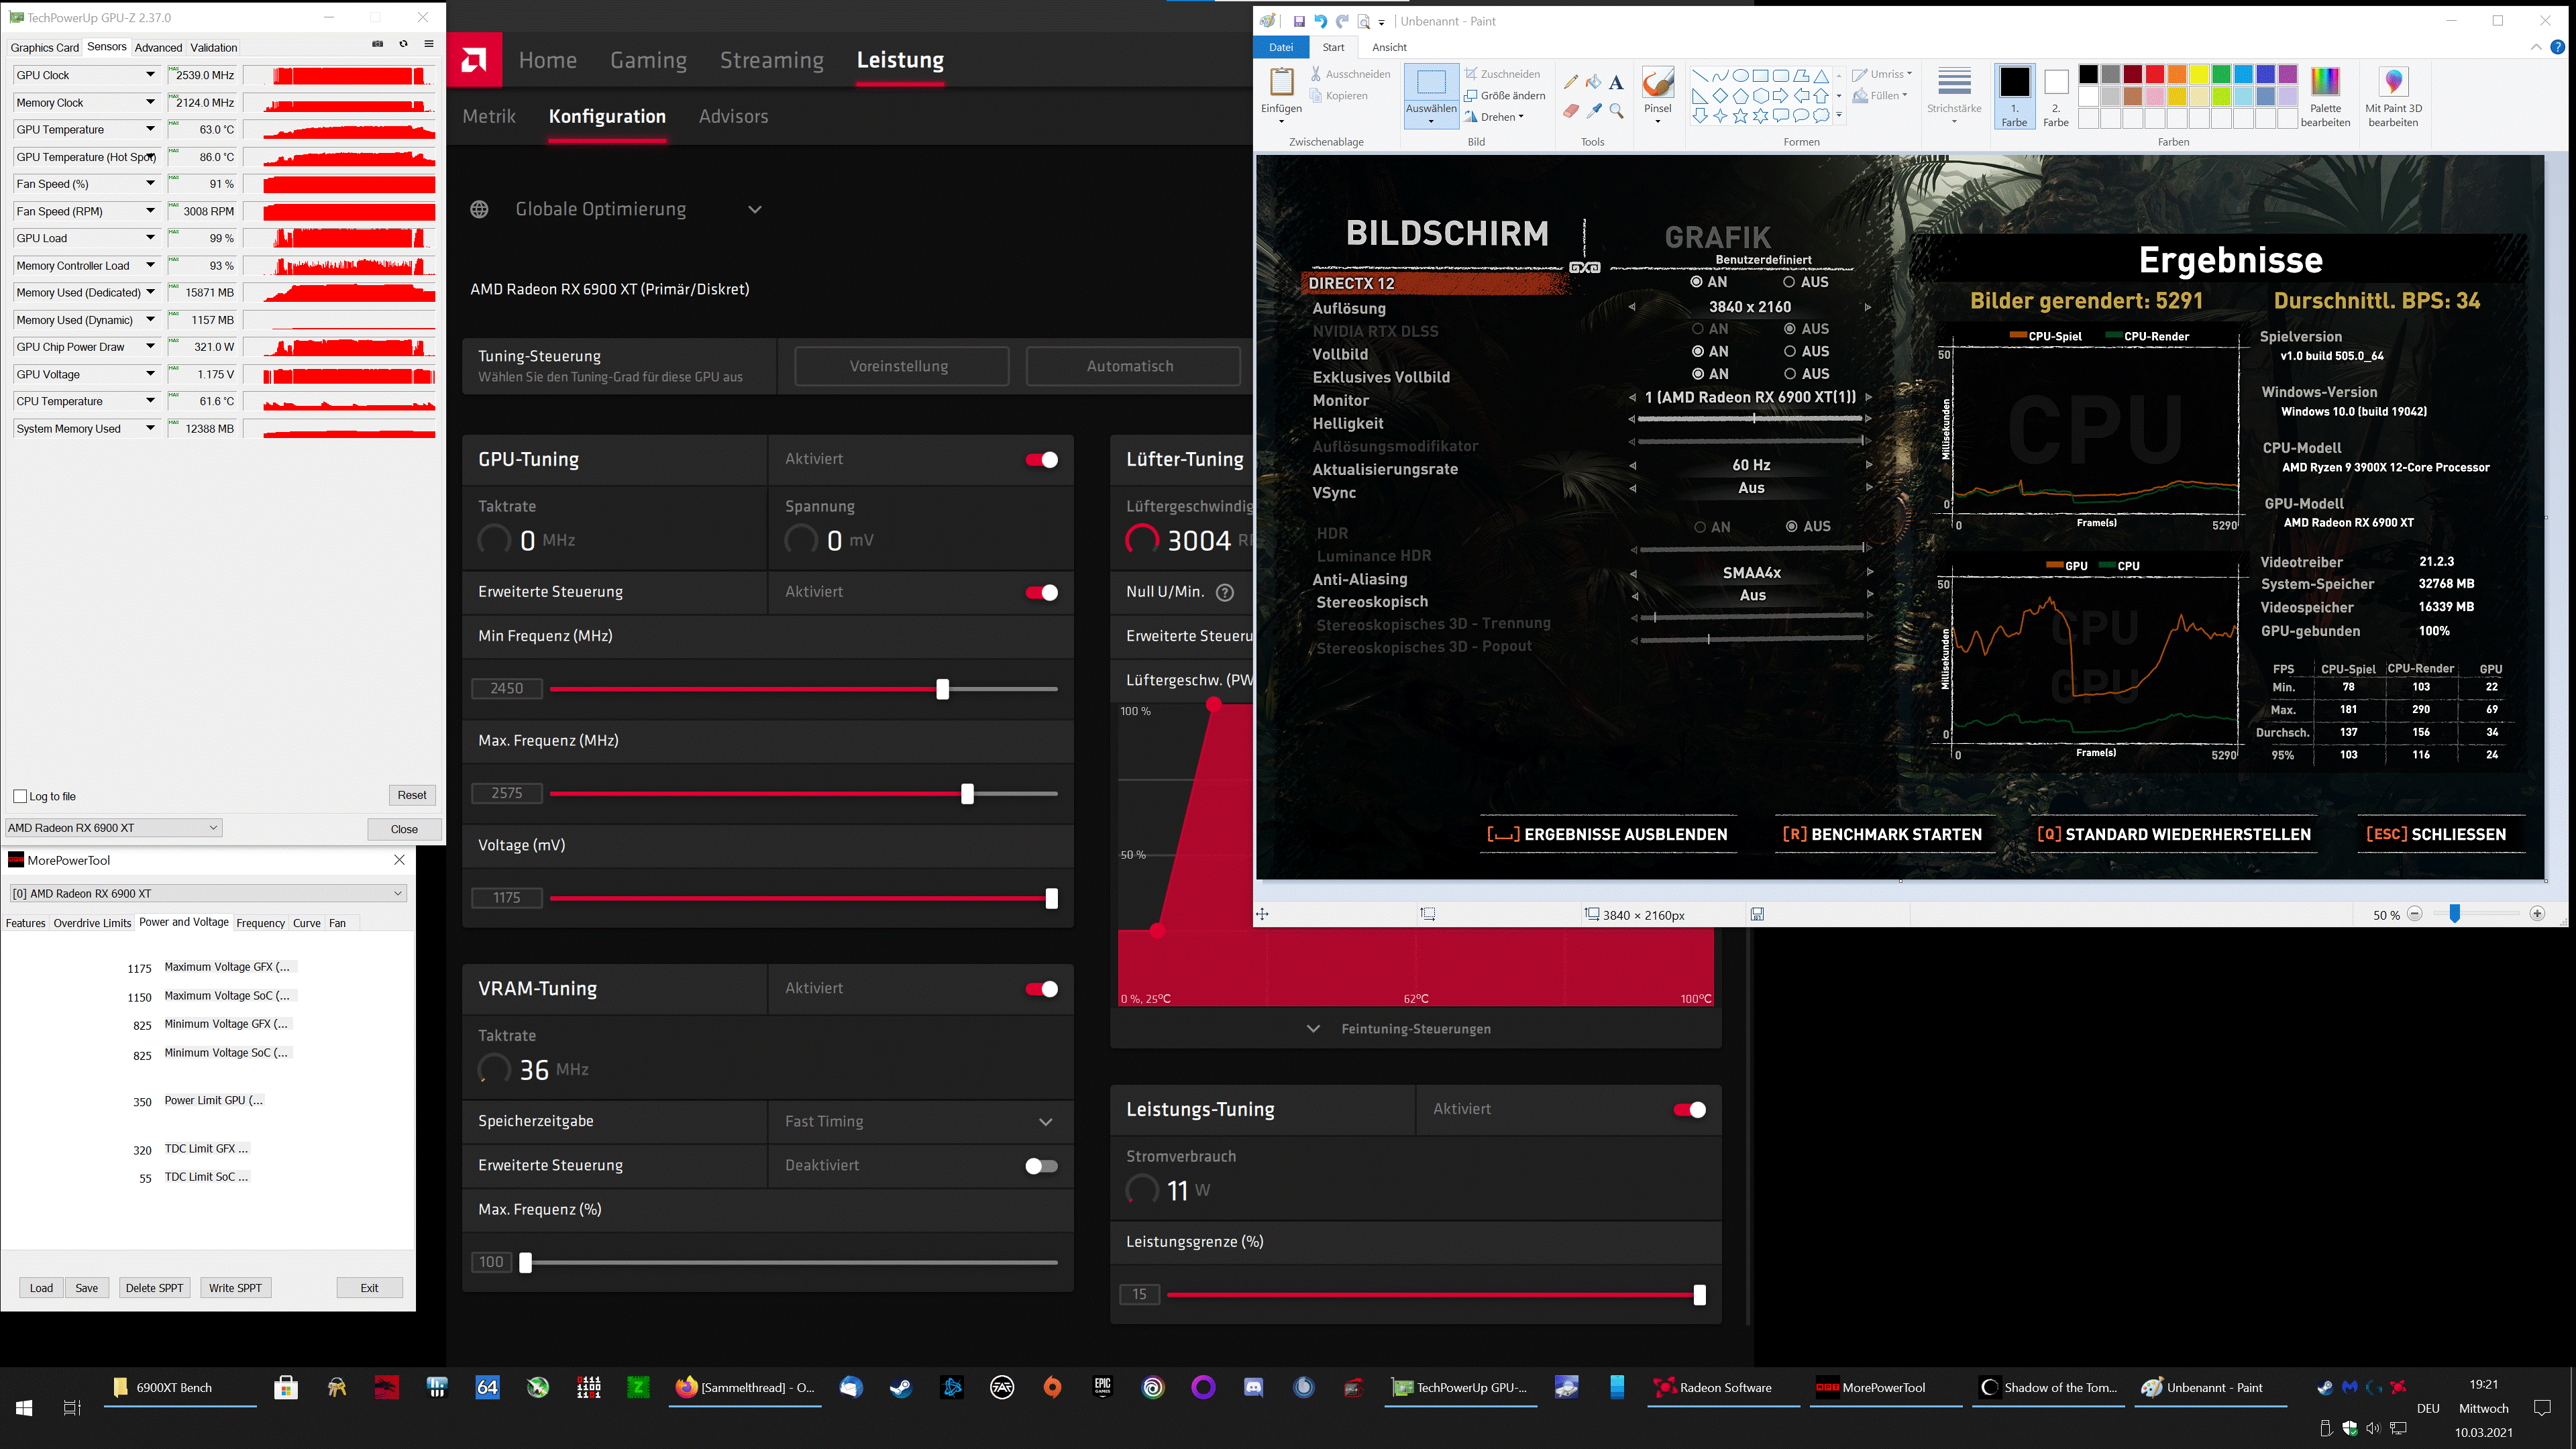The width and height of the screenshot is (2576, 1449).
Task: Open the GPU selector dropdown in GPU-Z
Action: pyautogui.click(x=113, y=828)
